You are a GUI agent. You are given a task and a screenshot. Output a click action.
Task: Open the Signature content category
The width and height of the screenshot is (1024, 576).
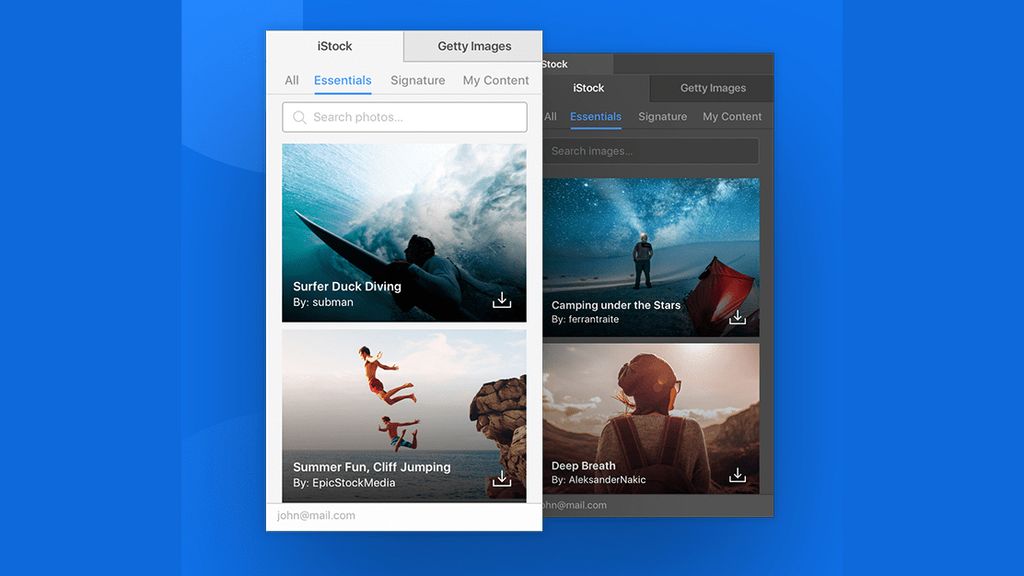point(417,80)
